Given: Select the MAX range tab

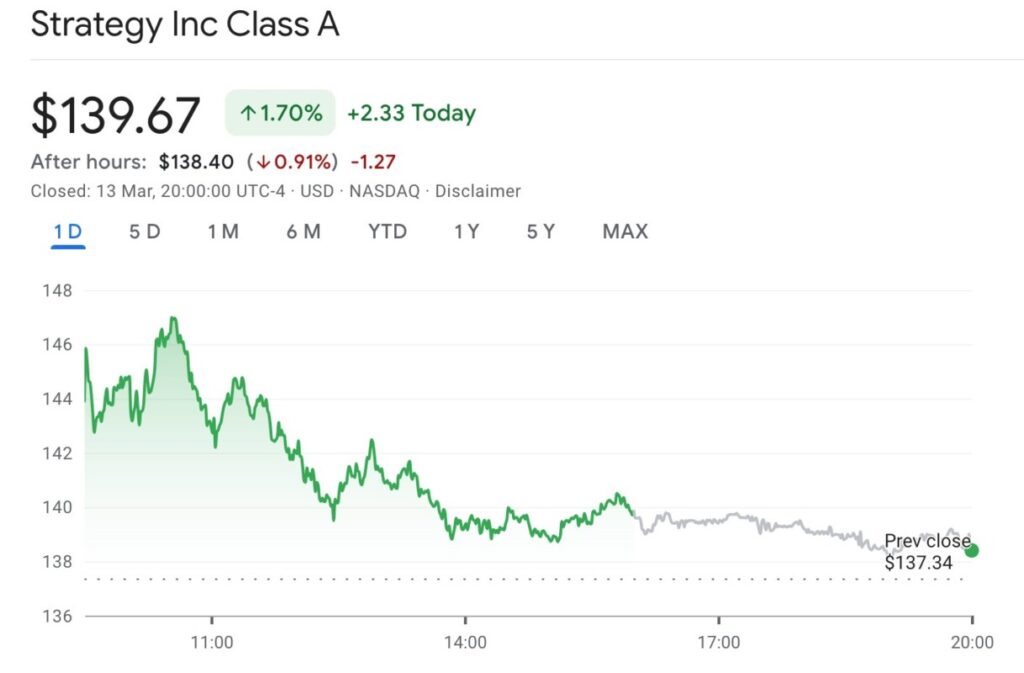Looking at the screenshot, I should 625,232.
